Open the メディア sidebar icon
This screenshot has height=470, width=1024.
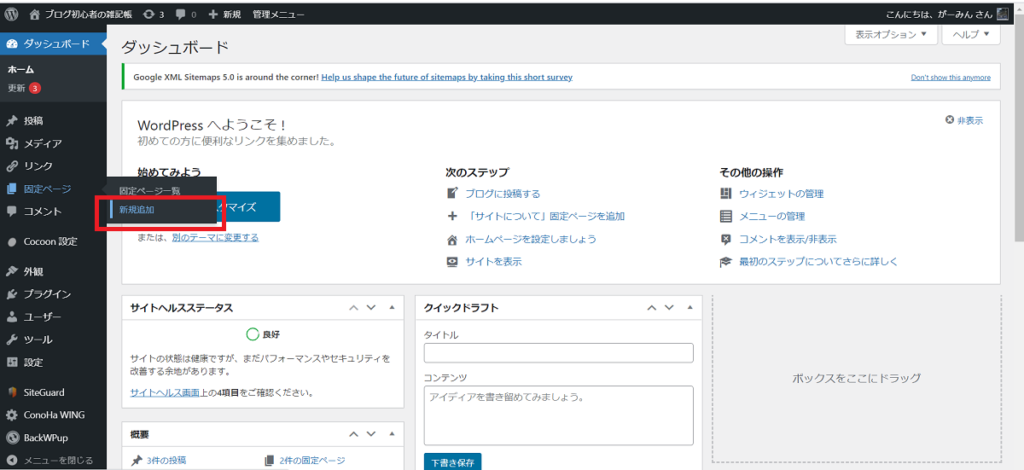pyautogui.click(x=11, y=144)
